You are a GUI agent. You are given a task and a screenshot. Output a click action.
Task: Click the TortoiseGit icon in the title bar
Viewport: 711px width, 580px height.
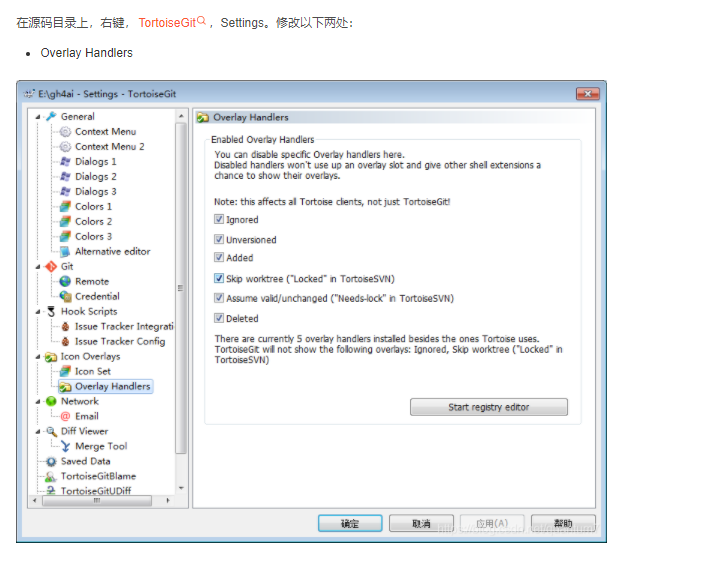click(29, 94)
